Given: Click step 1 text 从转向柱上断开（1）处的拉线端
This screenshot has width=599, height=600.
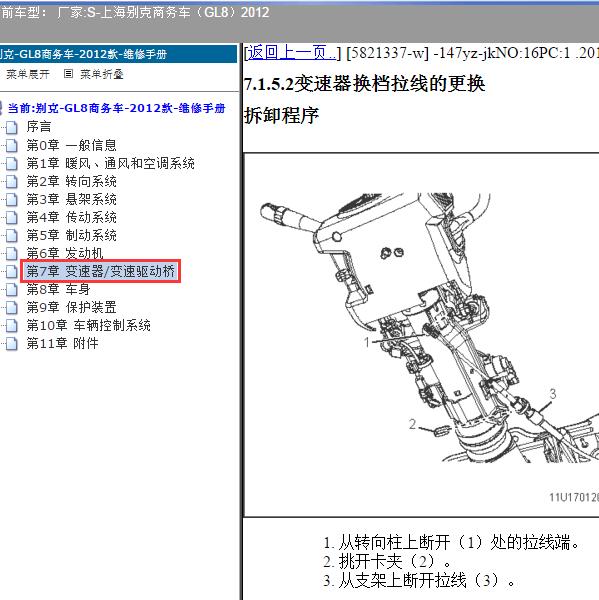Looking at the screenshot, I should click(459, 542).
